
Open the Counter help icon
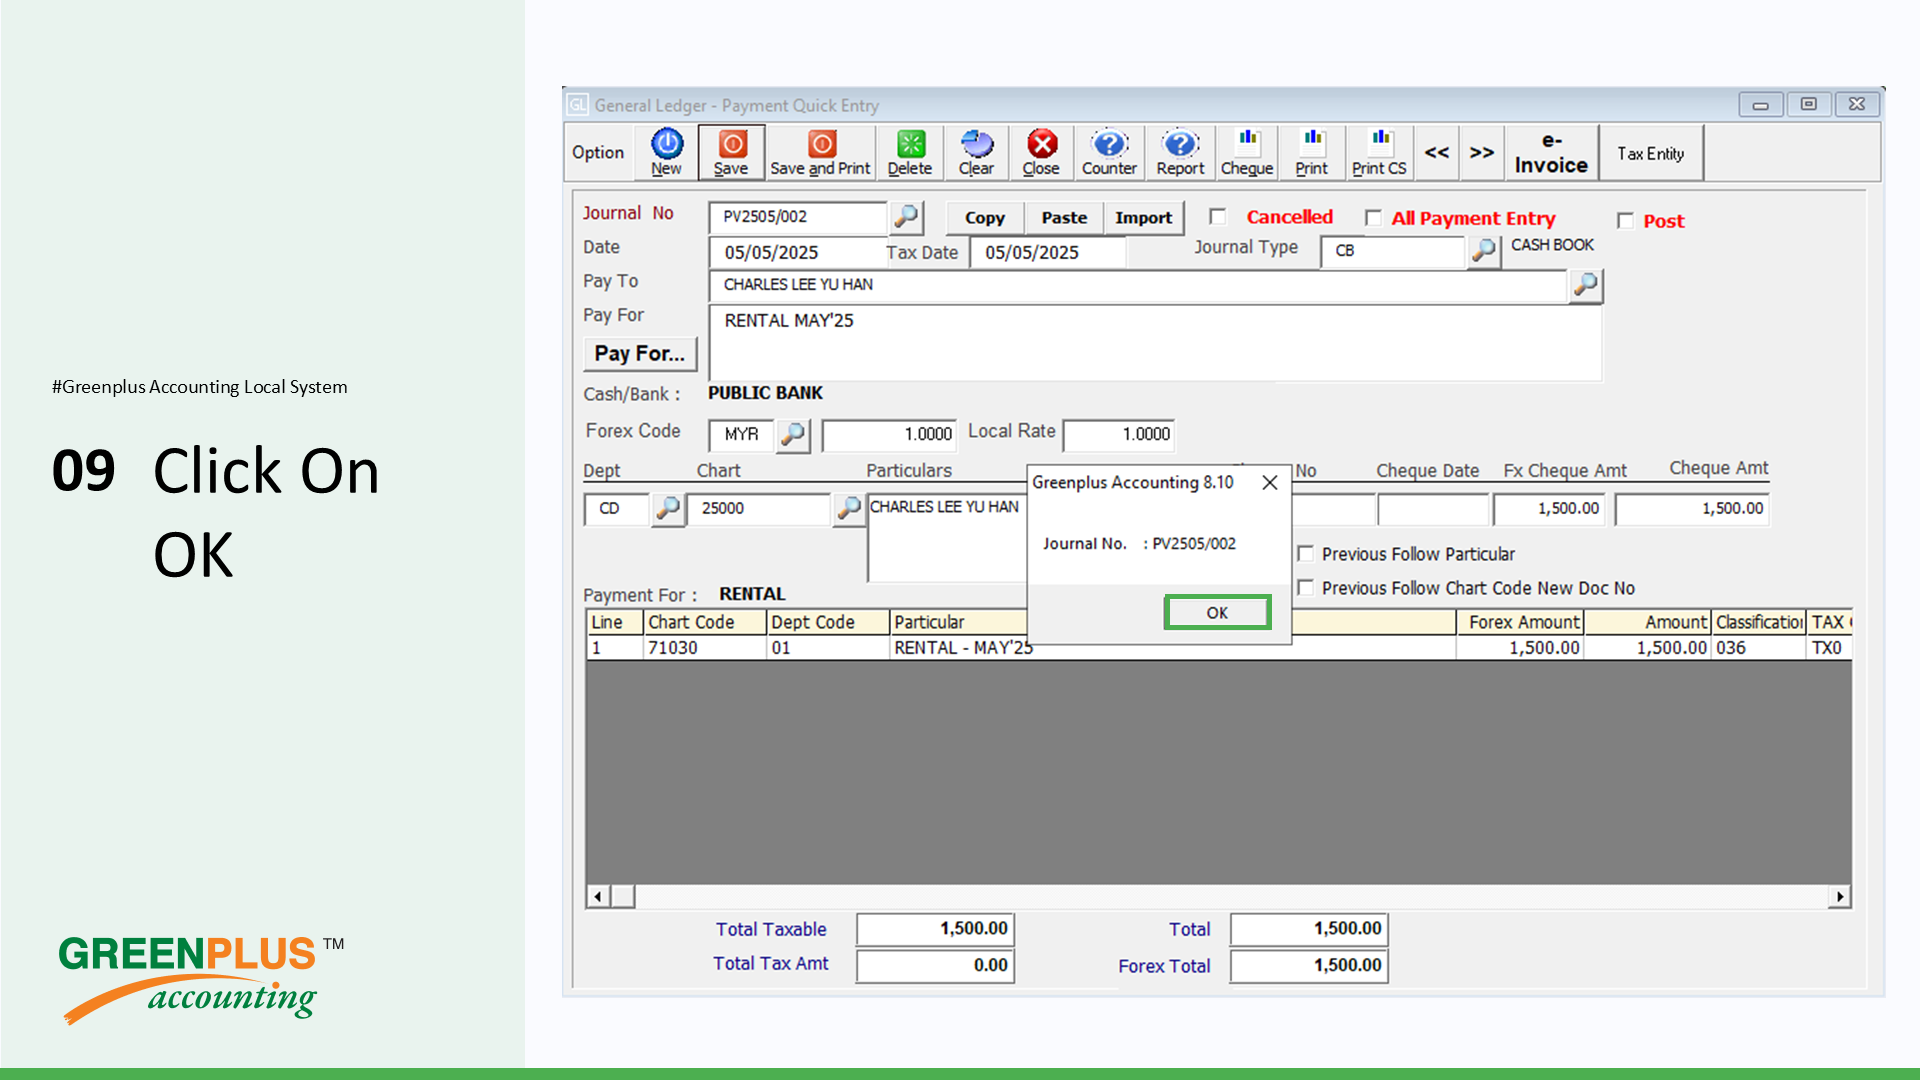coord(1109,153)
